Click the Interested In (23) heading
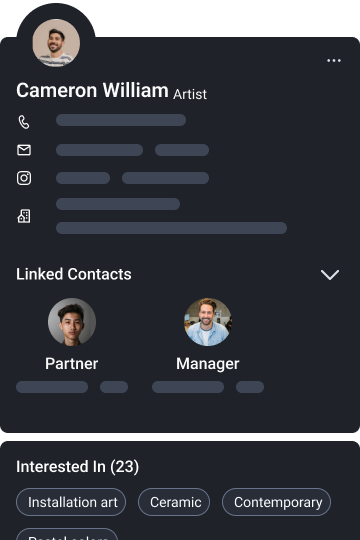 point(78,467)
